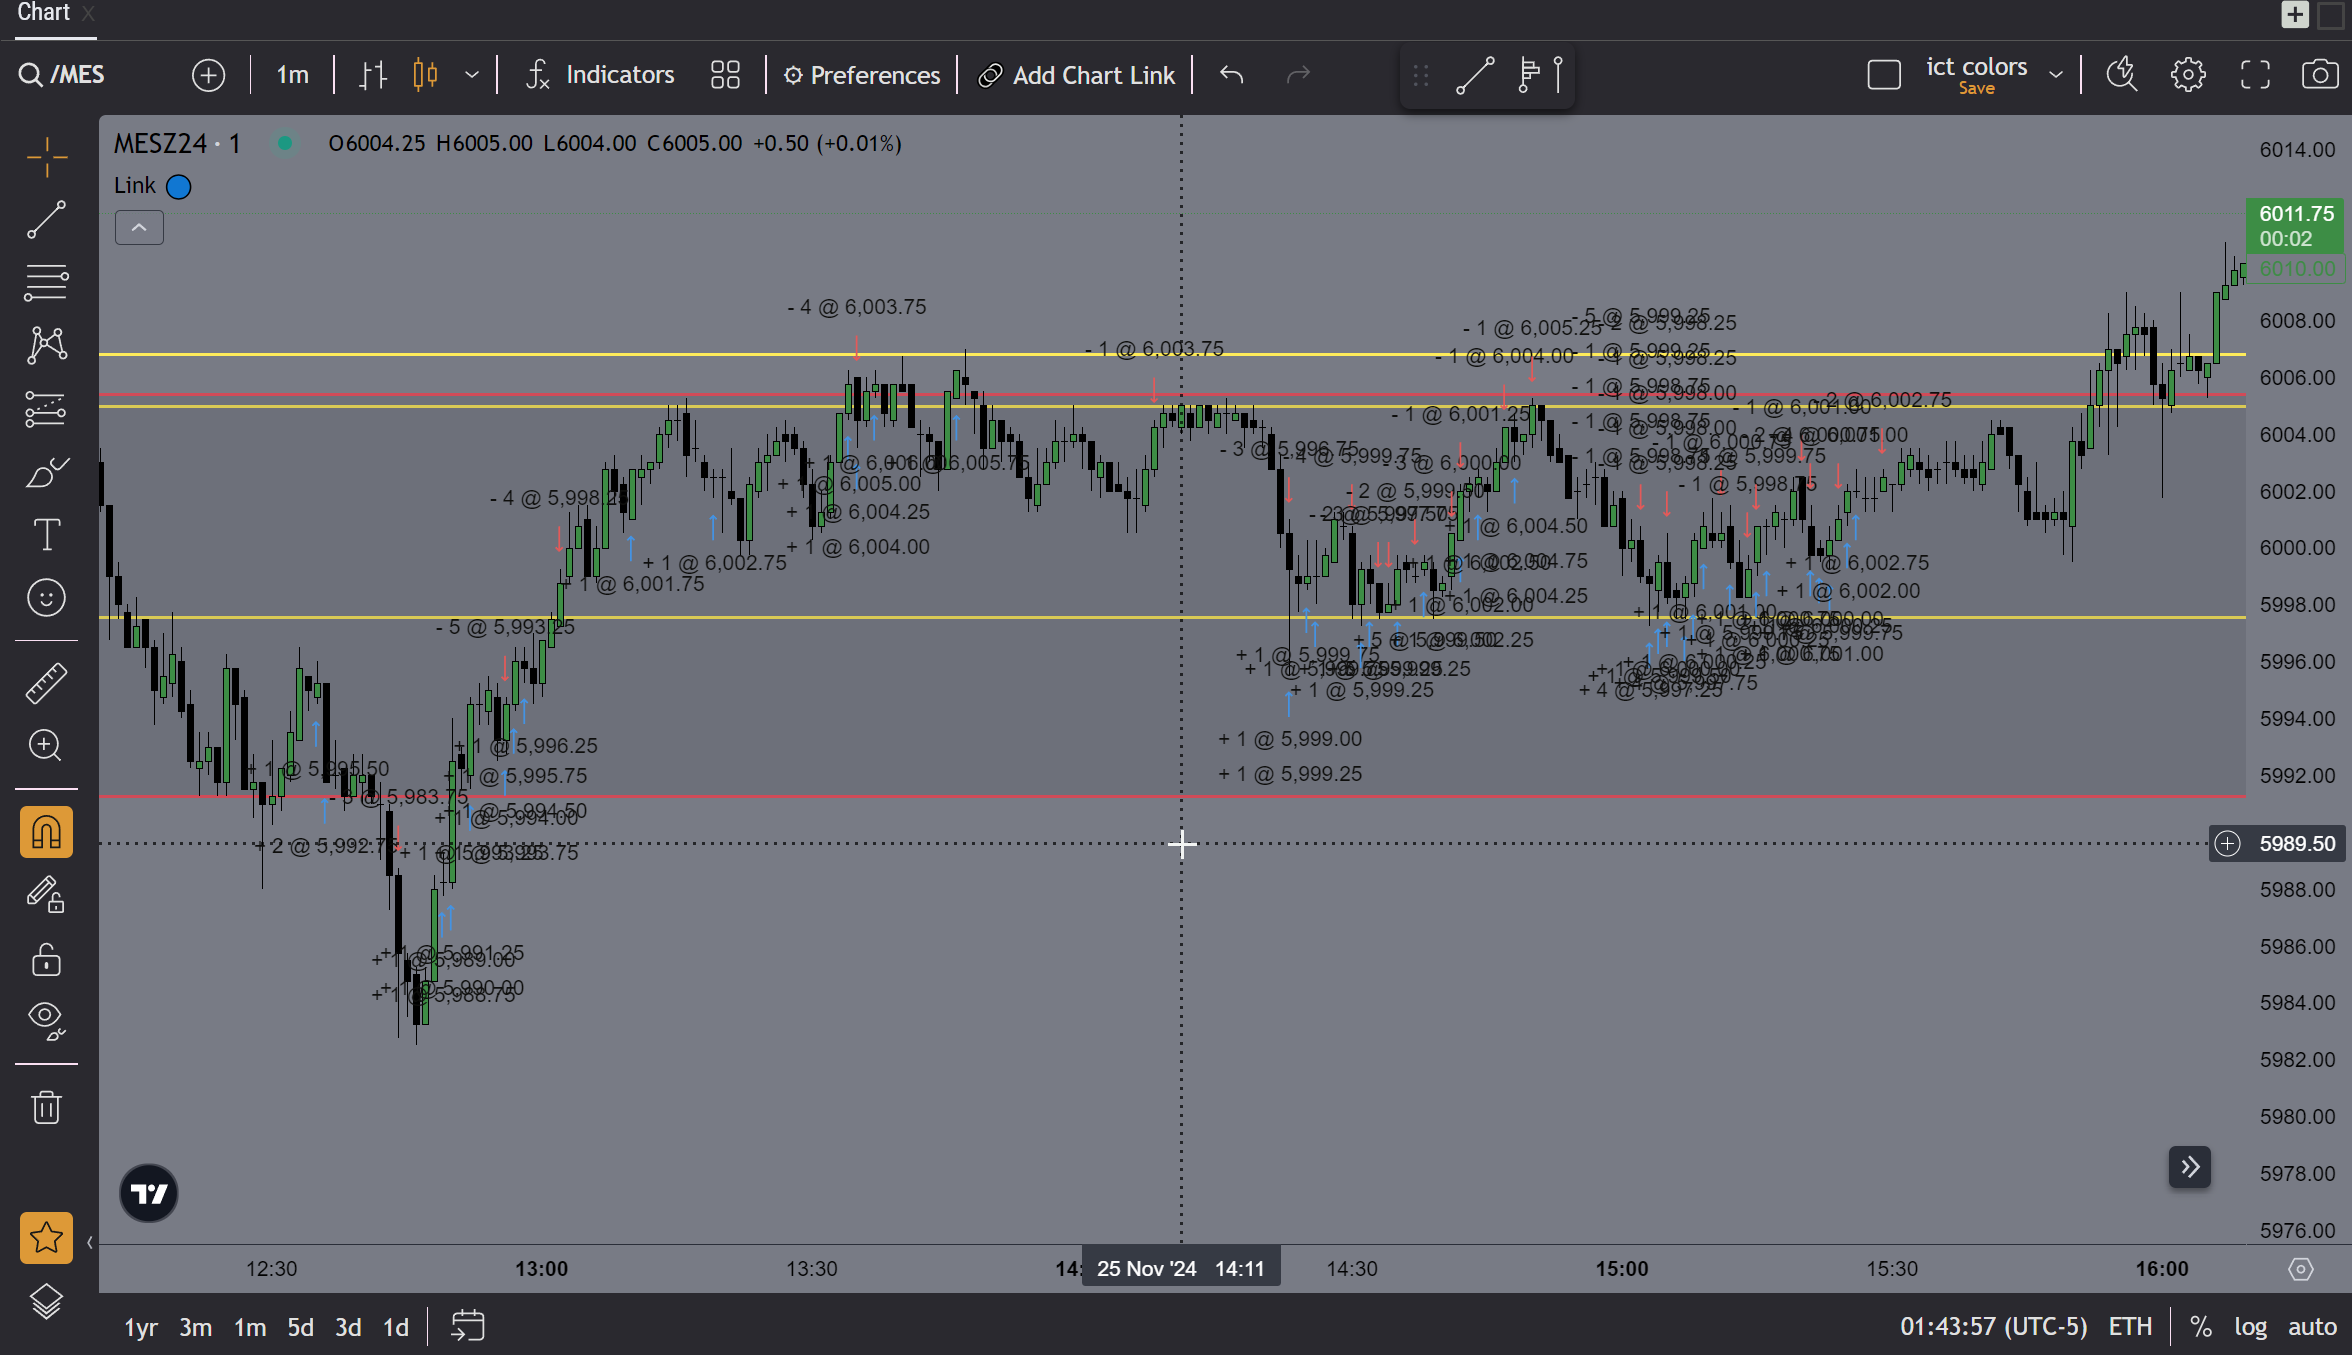Expand chart style dropdown arrow
Viewport: 2352px width, 1355px height.
point(472,75)
